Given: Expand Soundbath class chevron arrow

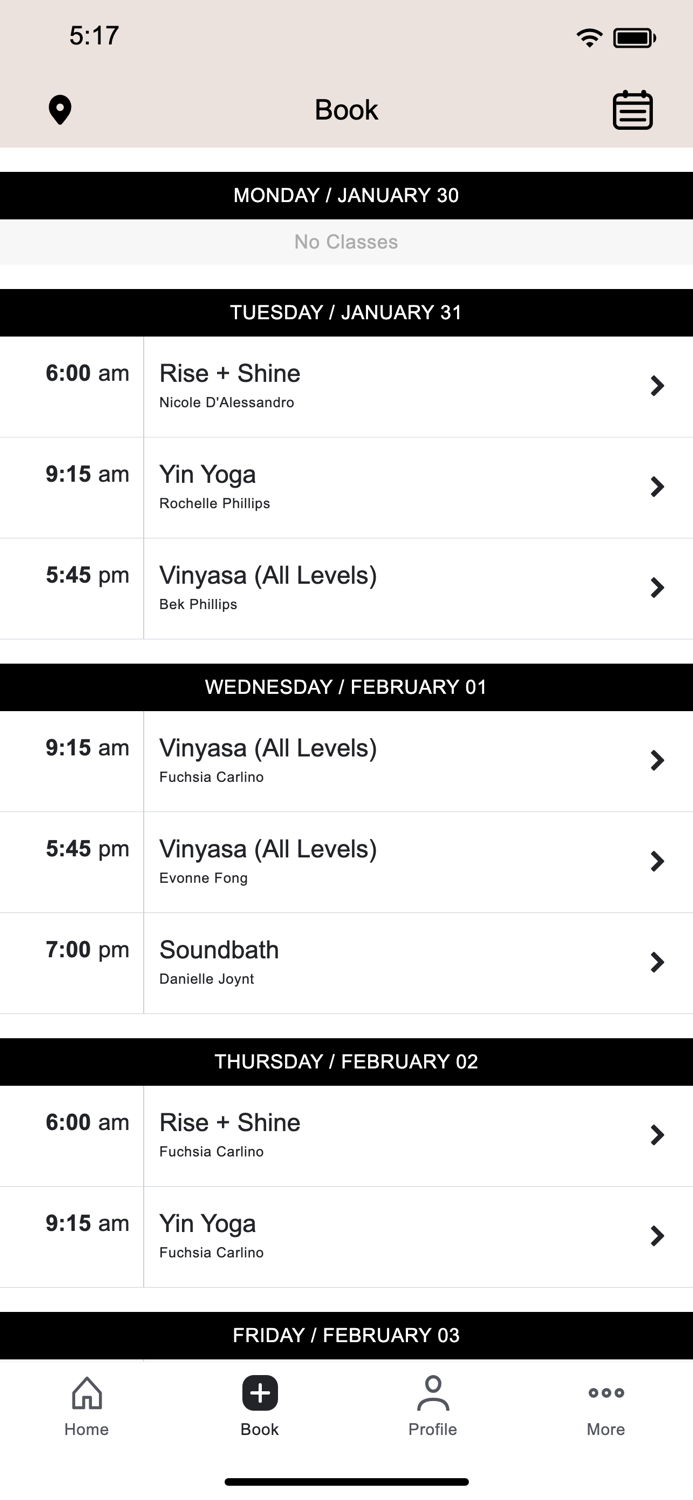Looking at the screenshot, I should point(657,962).
